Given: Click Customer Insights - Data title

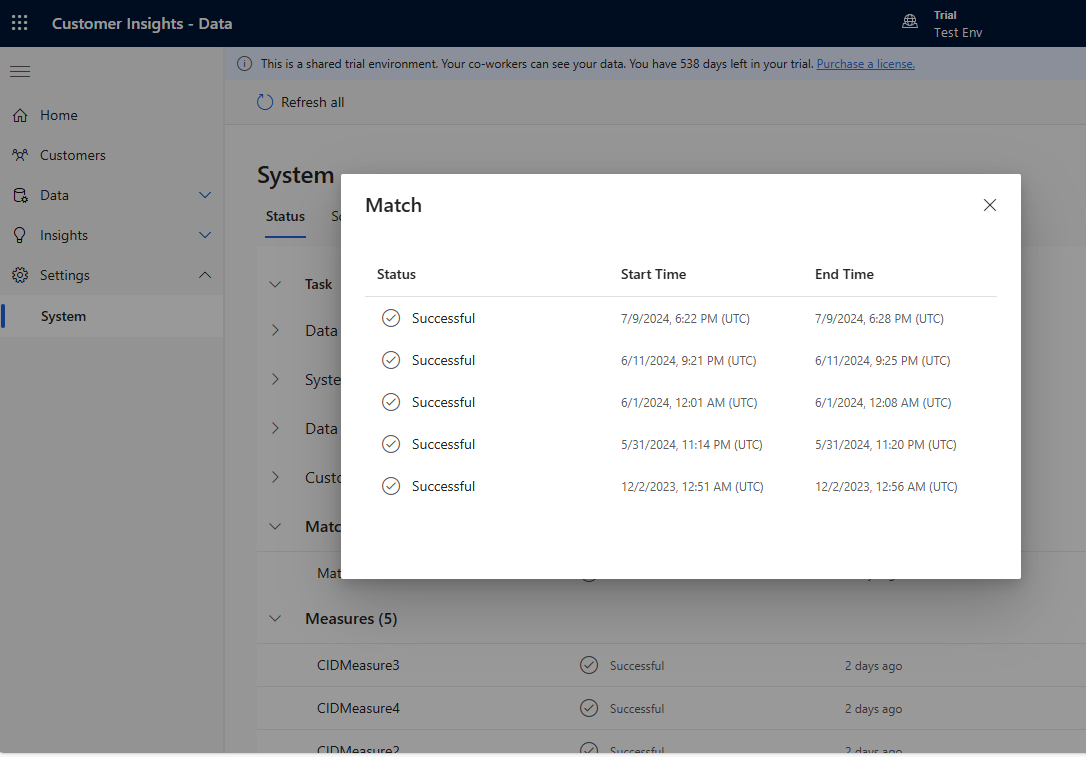Looking at the screenshot, I should pyautogui.click(x=142, y=24).
